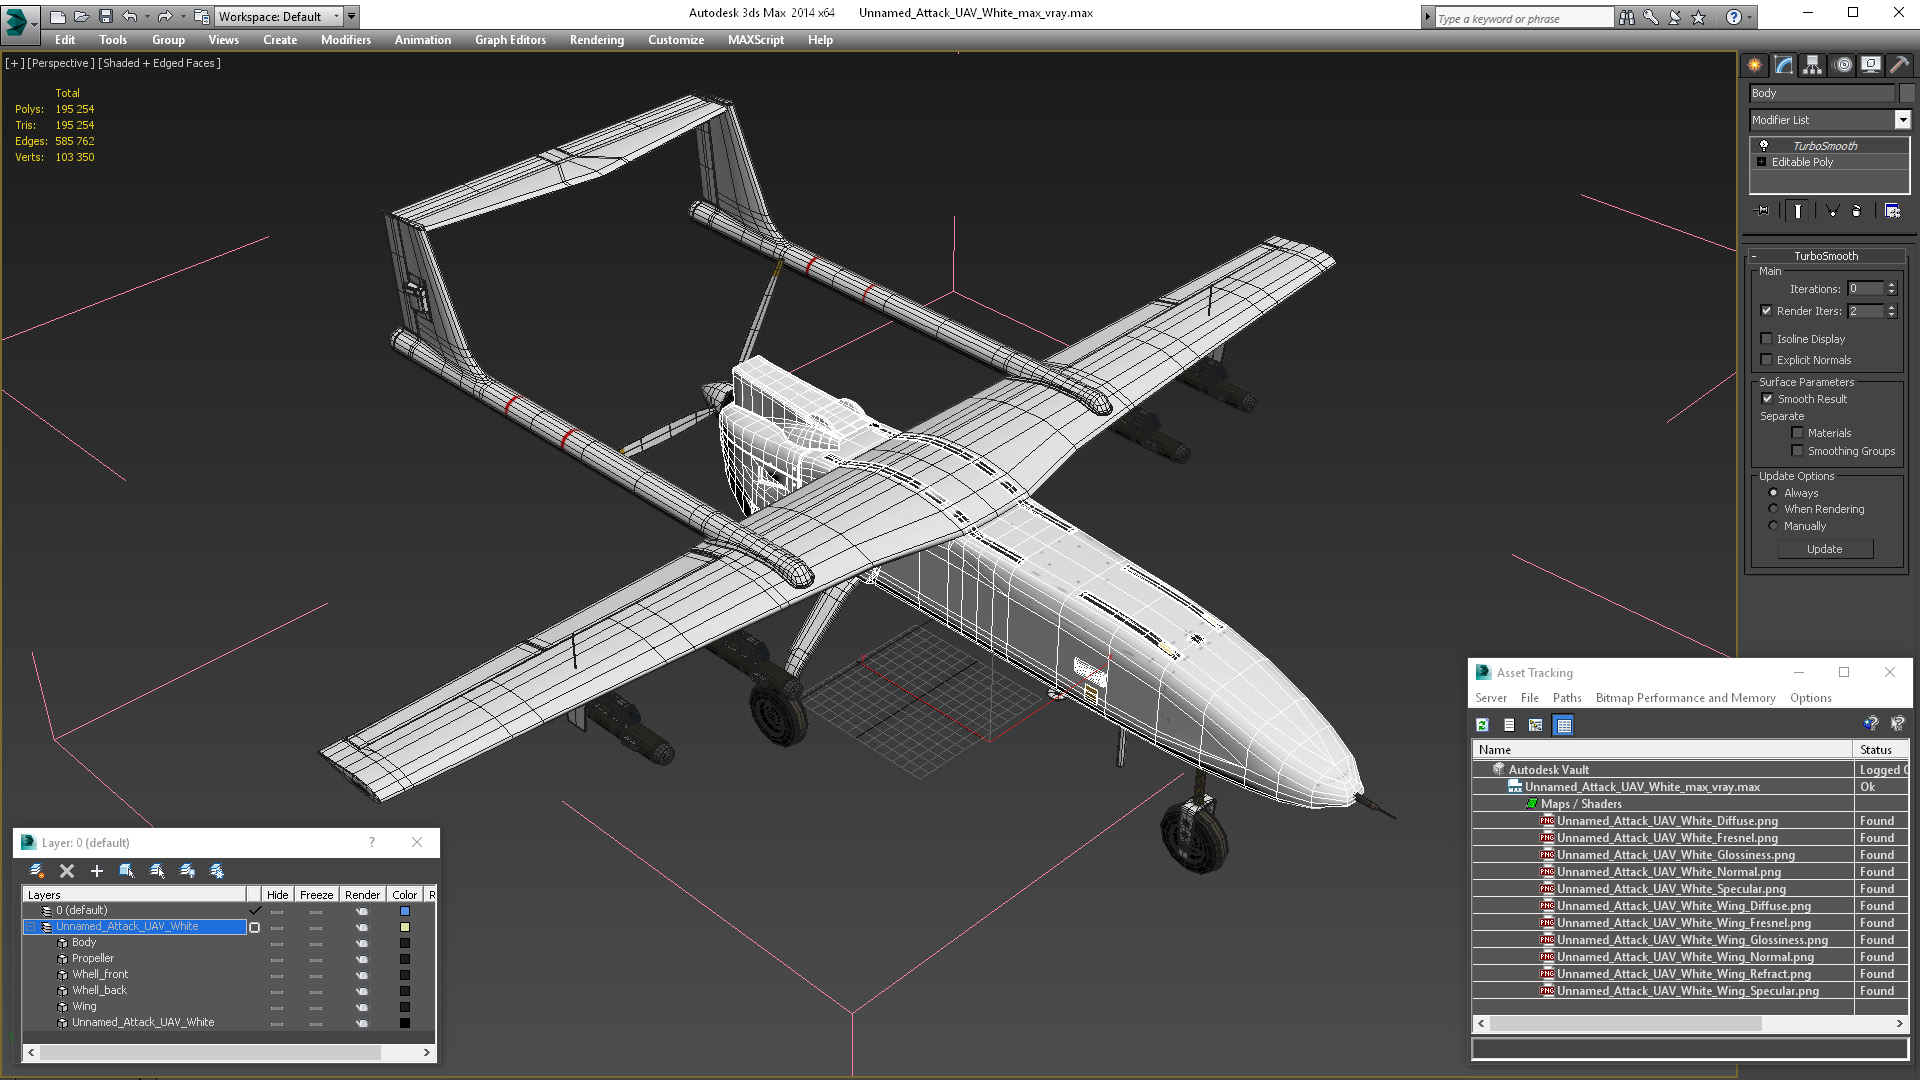The height and width of the screenshot is (1080, 1920).
Task: Open the MAXScript menu
Action: click(x=755, y=40)
